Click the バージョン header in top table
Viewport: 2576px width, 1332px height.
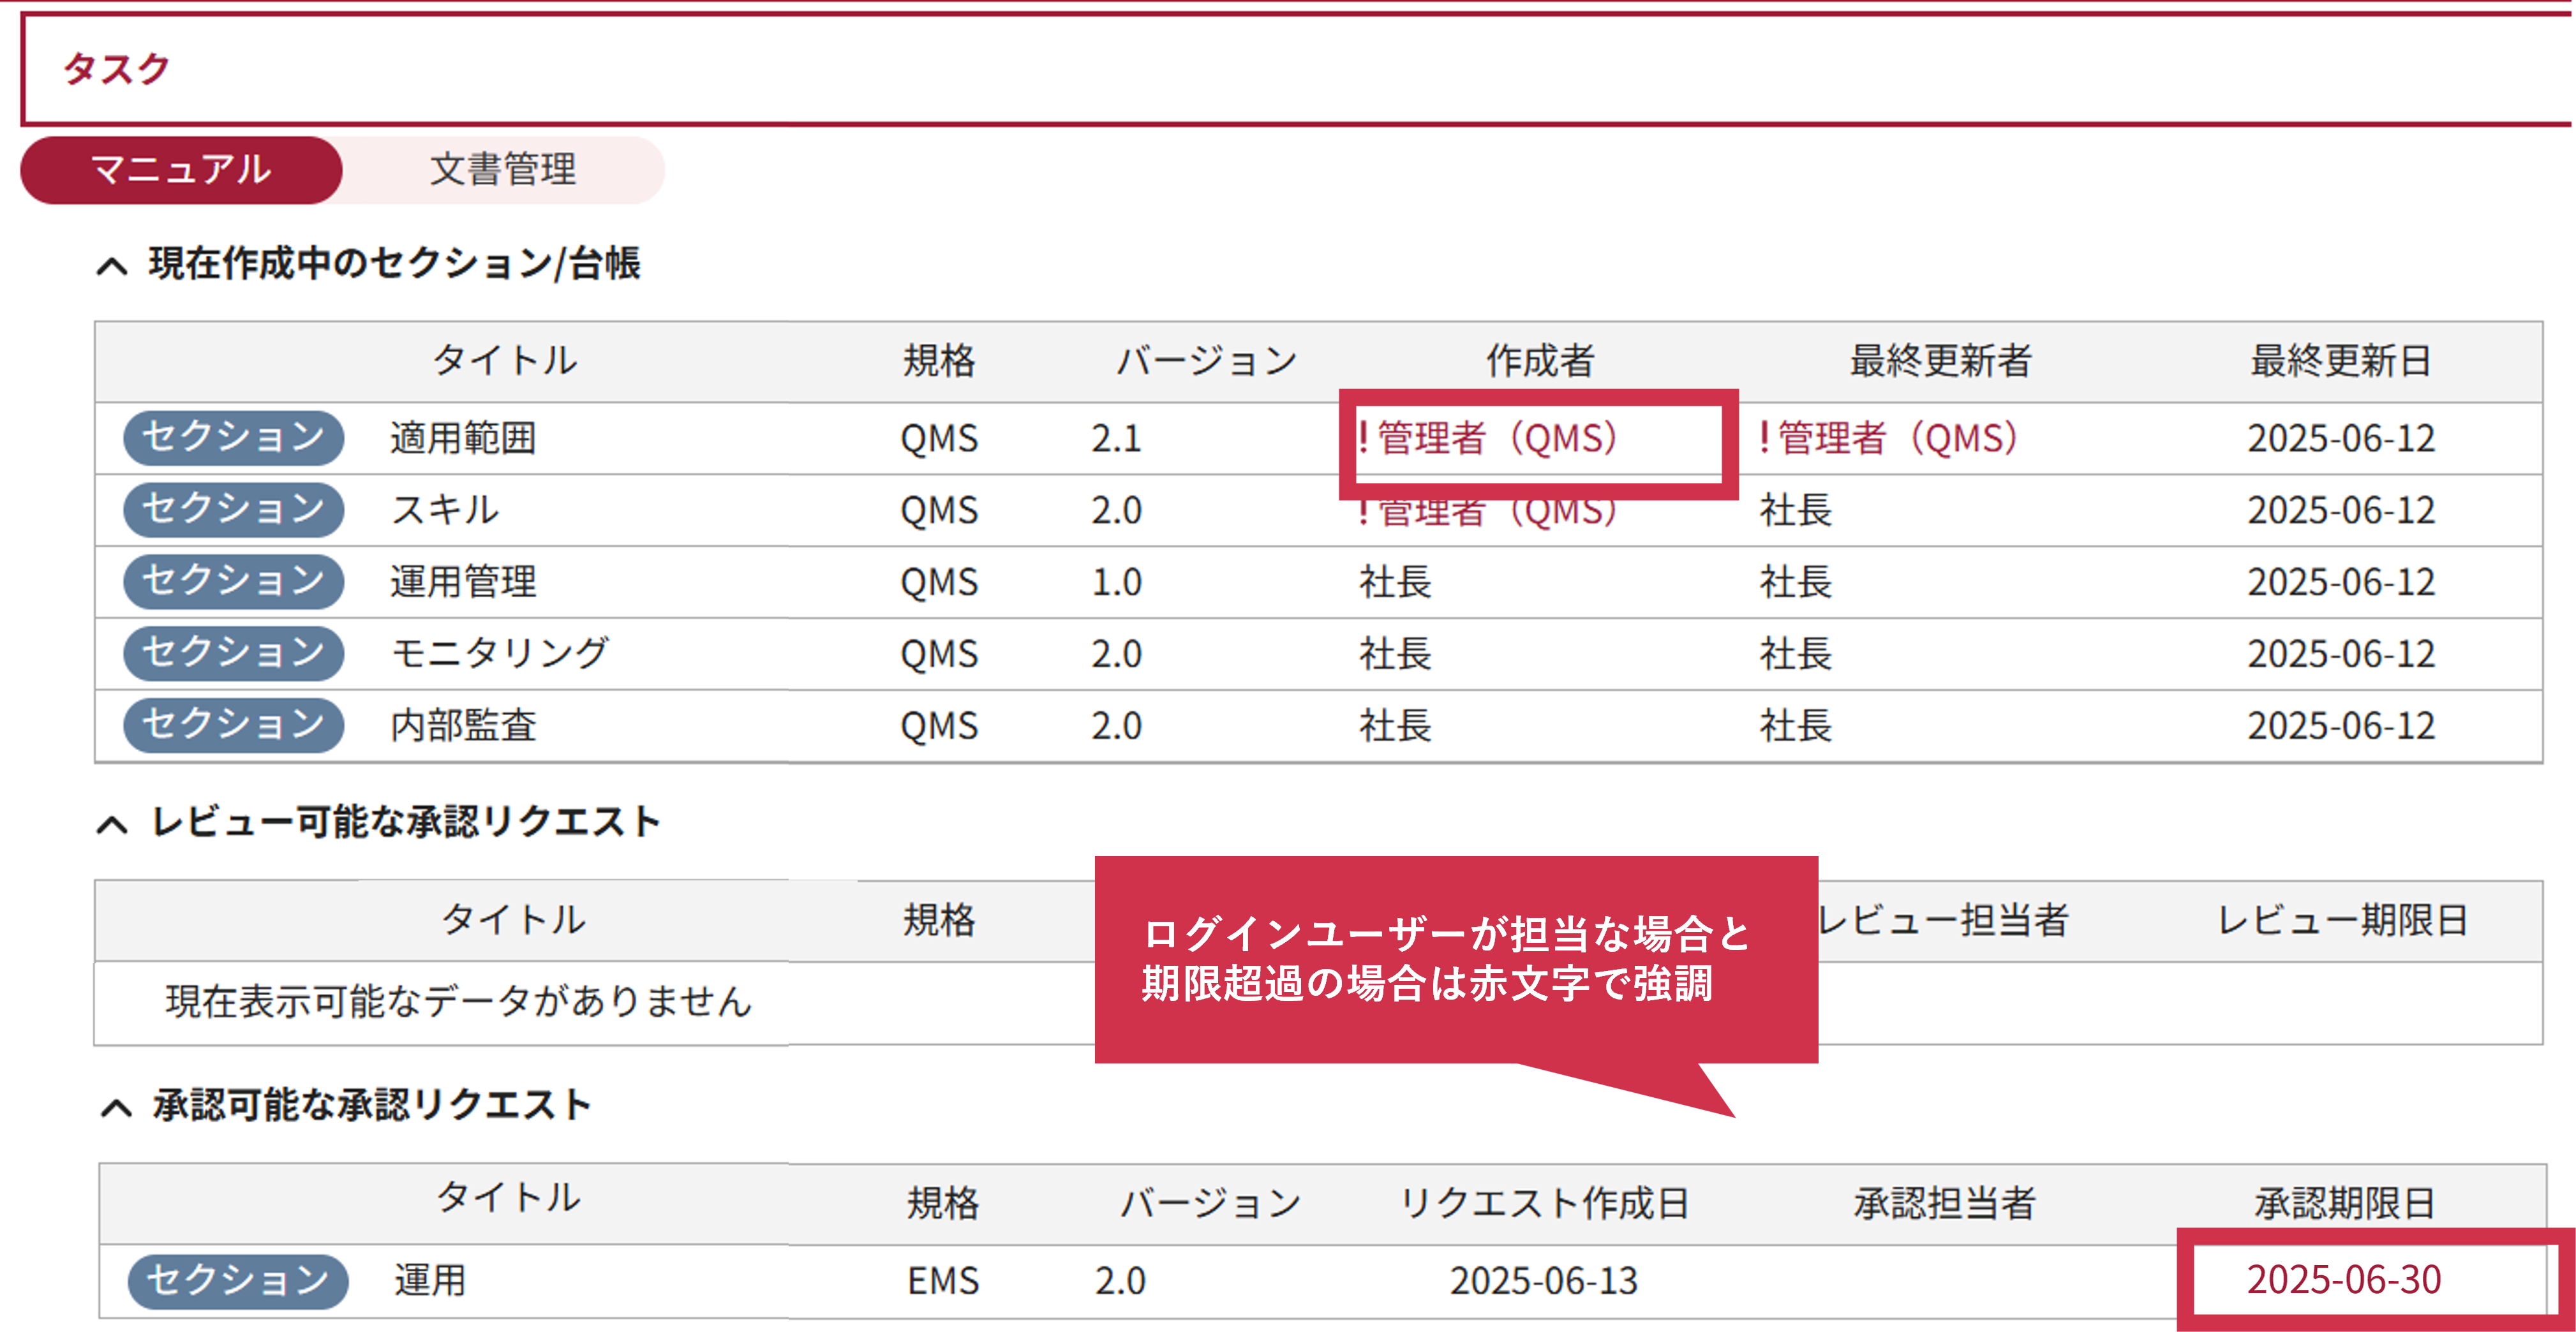[x=1207, y=361]
